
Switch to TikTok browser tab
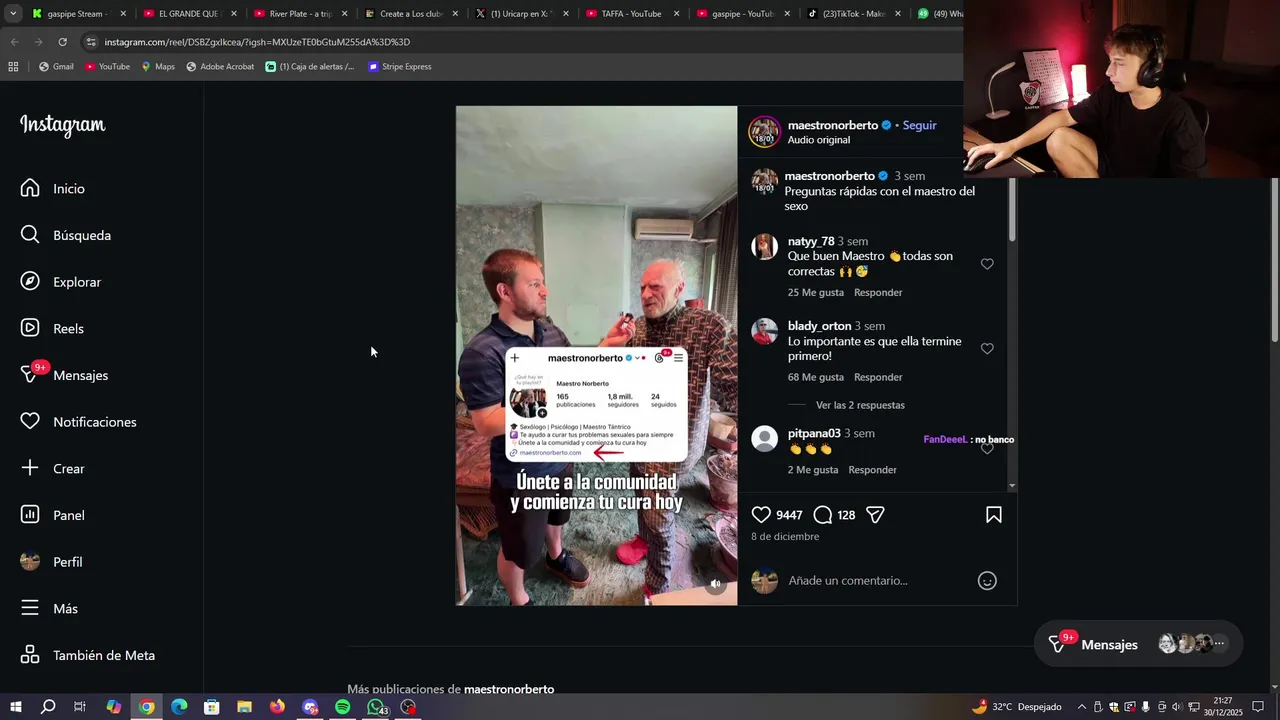click(x=854, y=14)
